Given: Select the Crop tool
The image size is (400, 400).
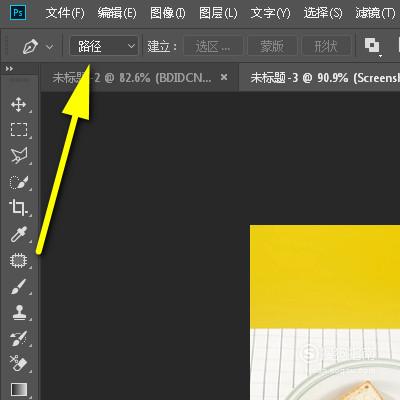Looking at the screenshot, I should coord(18,208).
